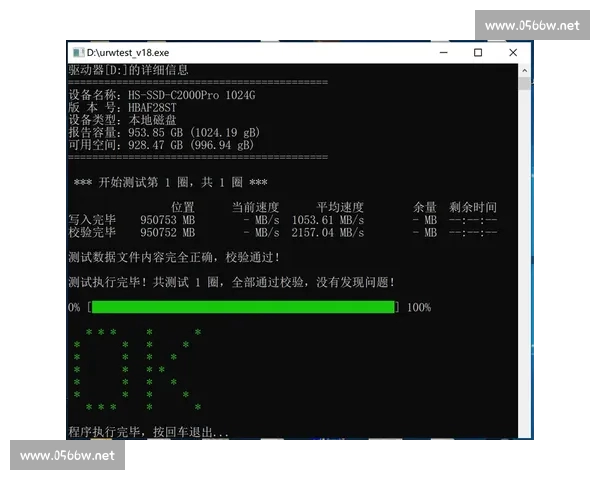Click the console app icon in title bar
Viewport: 600px width, 480px height.
[77, 52]
